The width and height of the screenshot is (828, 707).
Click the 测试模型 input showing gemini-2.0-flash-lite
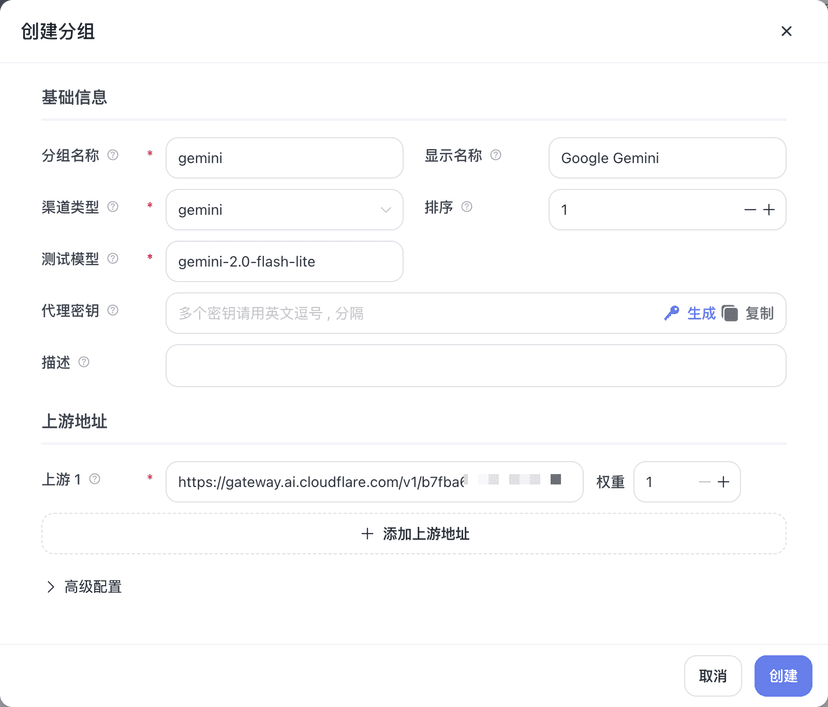tap(284, 261)
